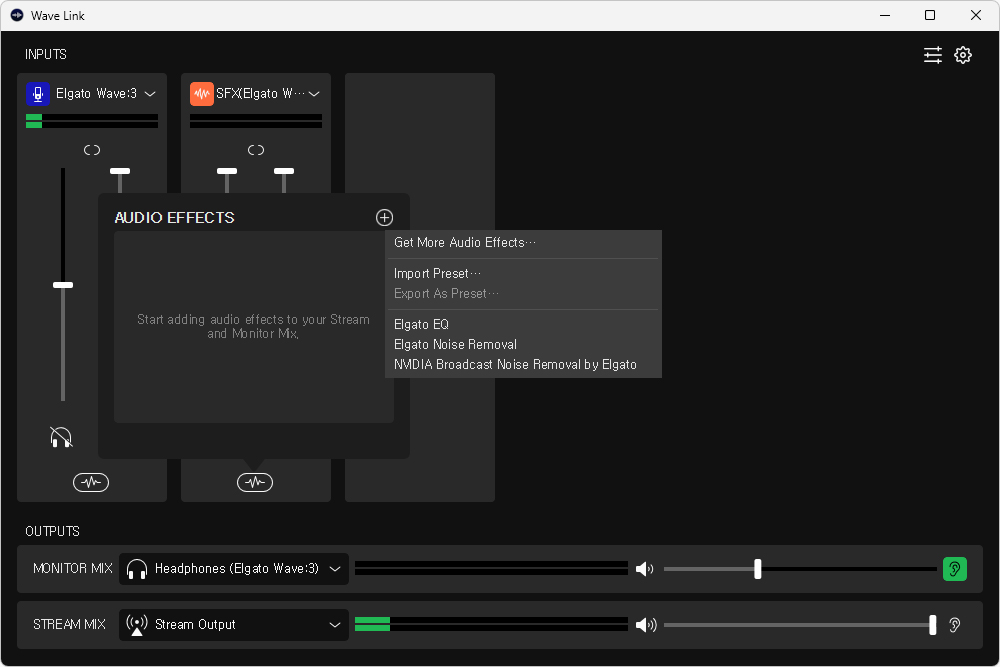Click the blue microphone icon for Elgato Wave:3

pyautogui.click(x=38, y=94)
